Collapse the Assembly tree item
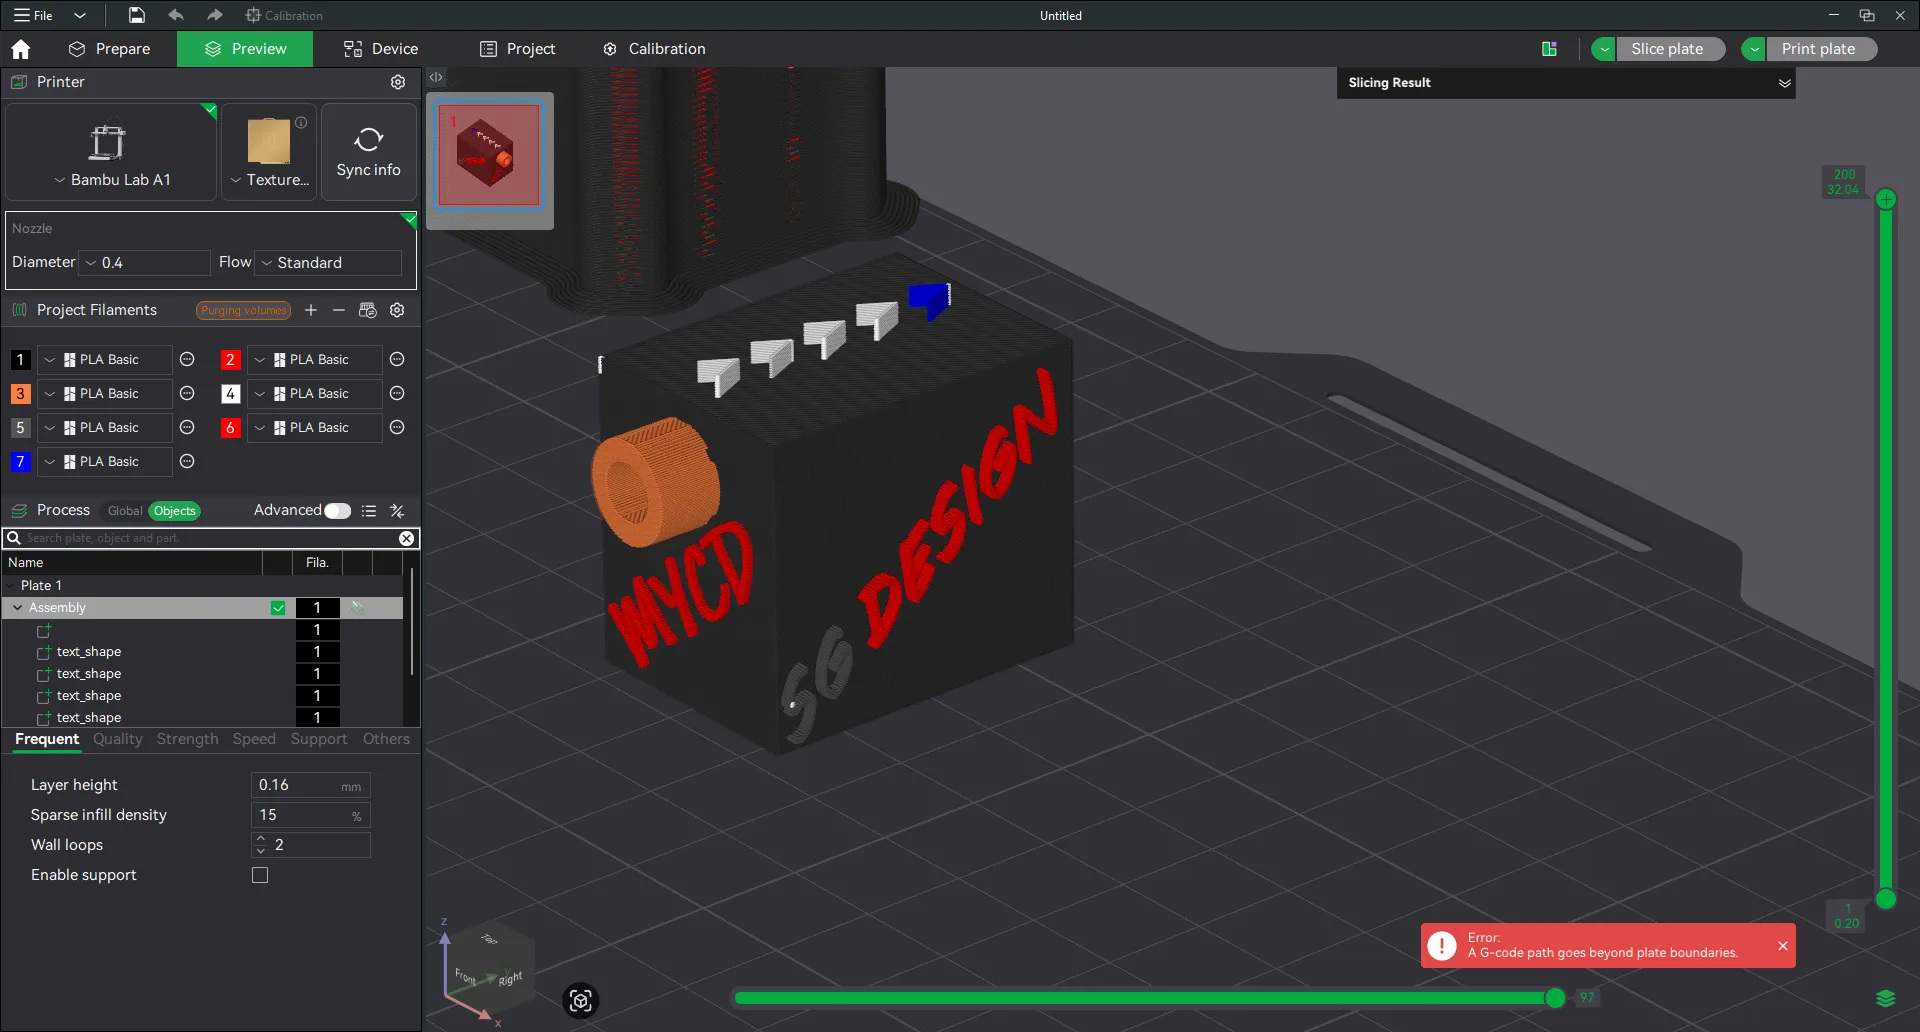 click(17, 608)
